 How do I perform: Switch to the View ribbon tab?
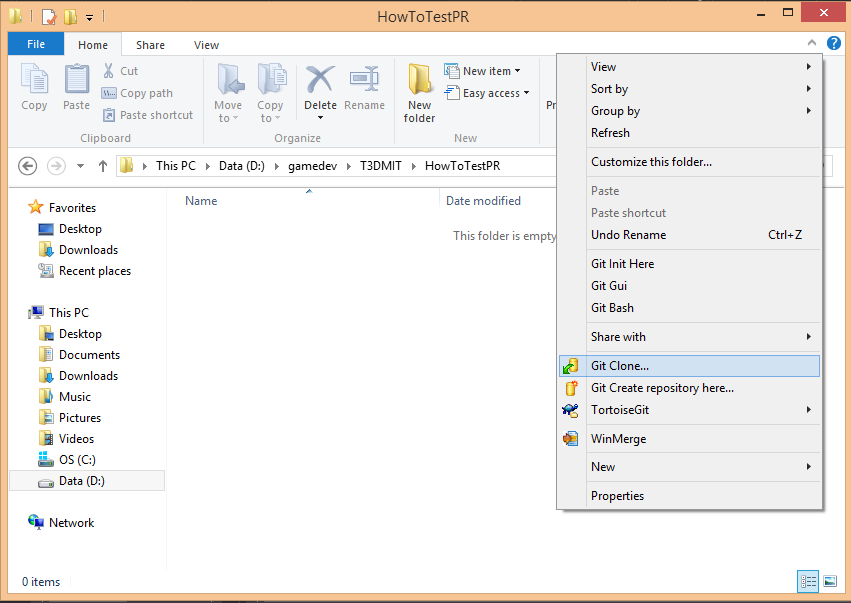coord(206,45)
